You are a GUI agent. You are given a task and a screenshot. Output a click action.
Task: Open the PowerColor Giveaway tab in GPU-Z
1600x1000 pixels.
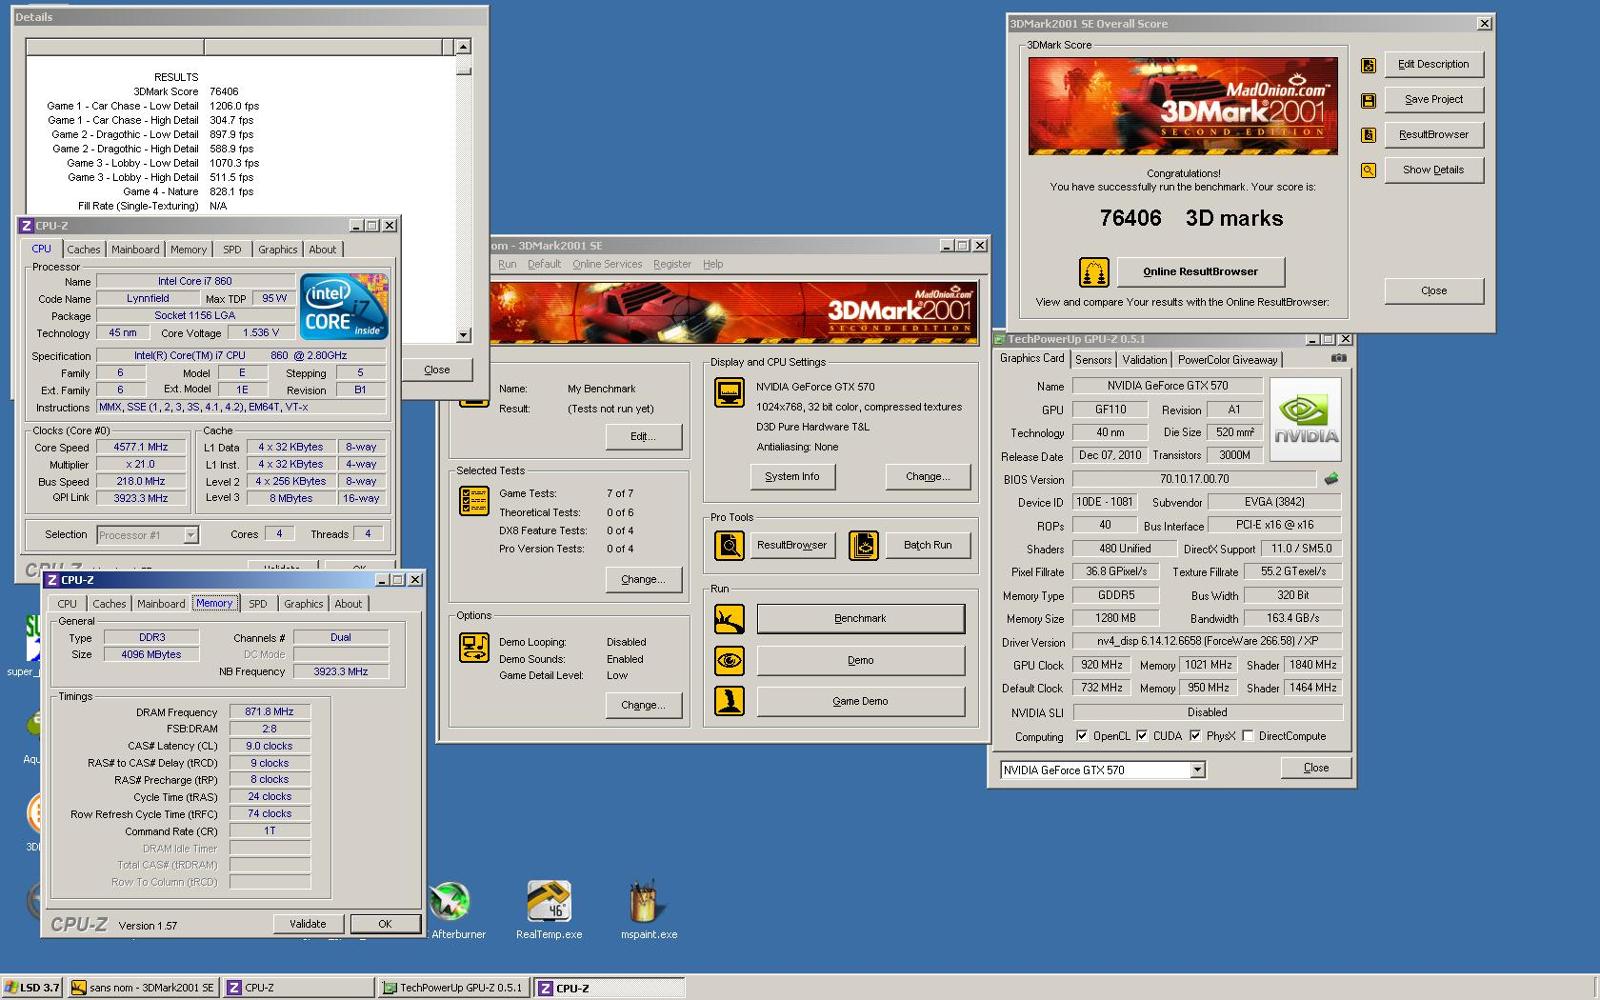pyautogui.click(x=1227, y=360)
